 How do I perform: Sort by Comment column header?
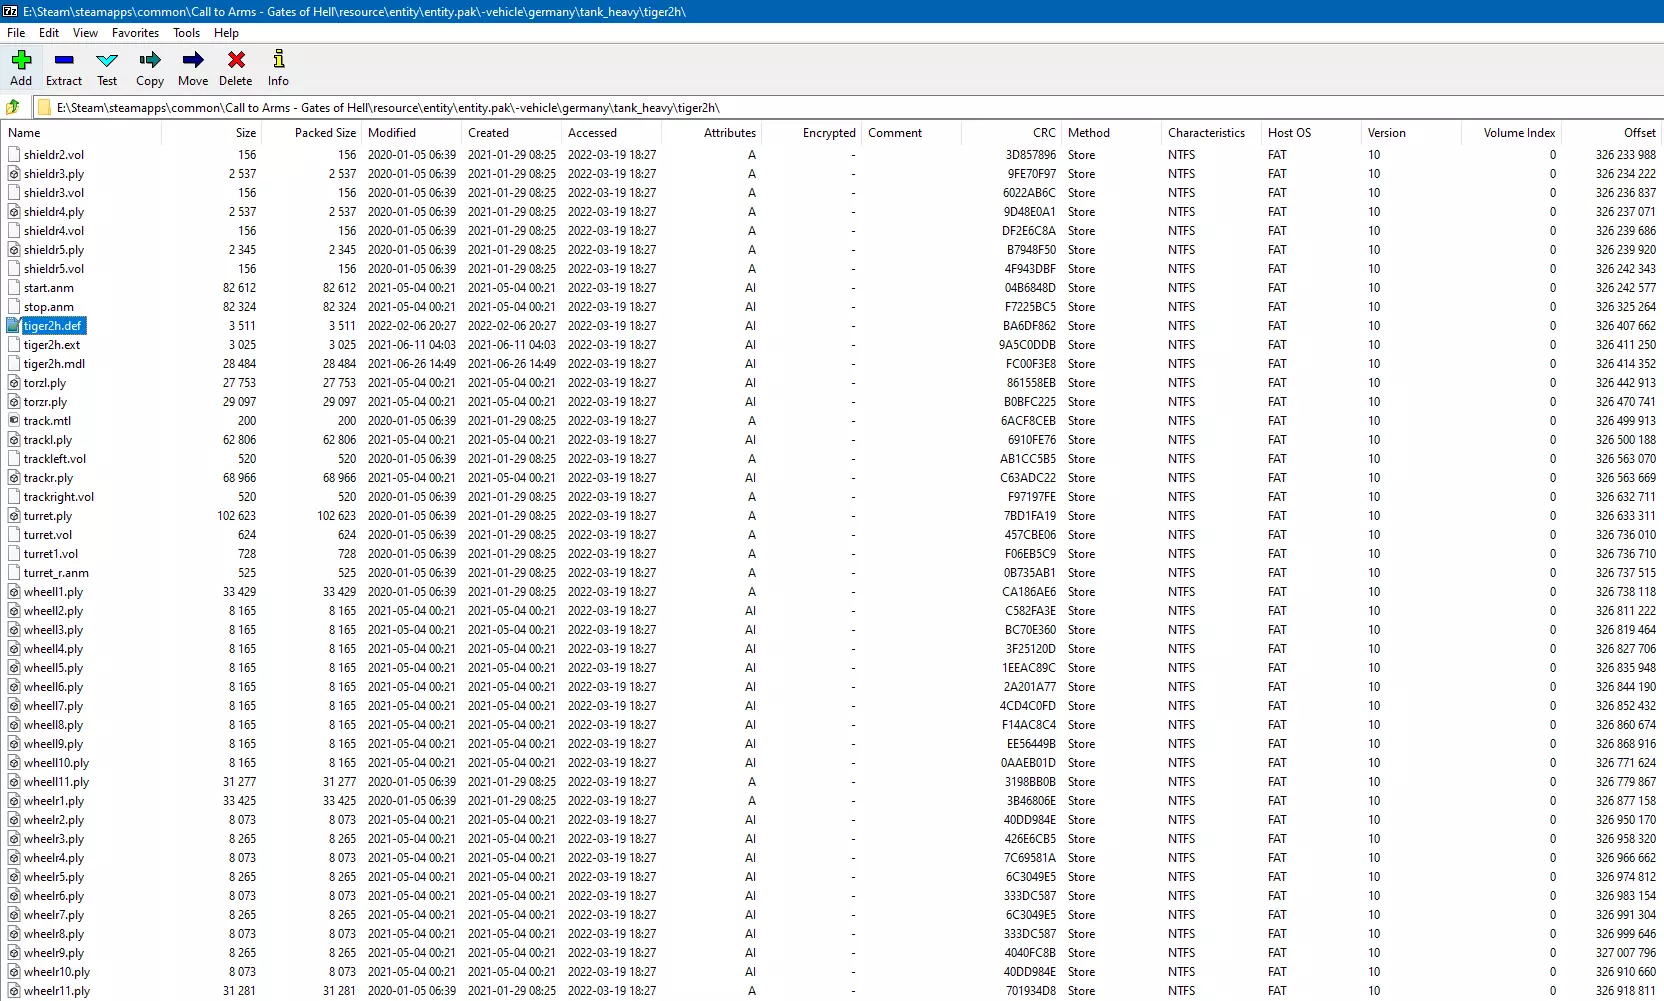click(911, 133)
